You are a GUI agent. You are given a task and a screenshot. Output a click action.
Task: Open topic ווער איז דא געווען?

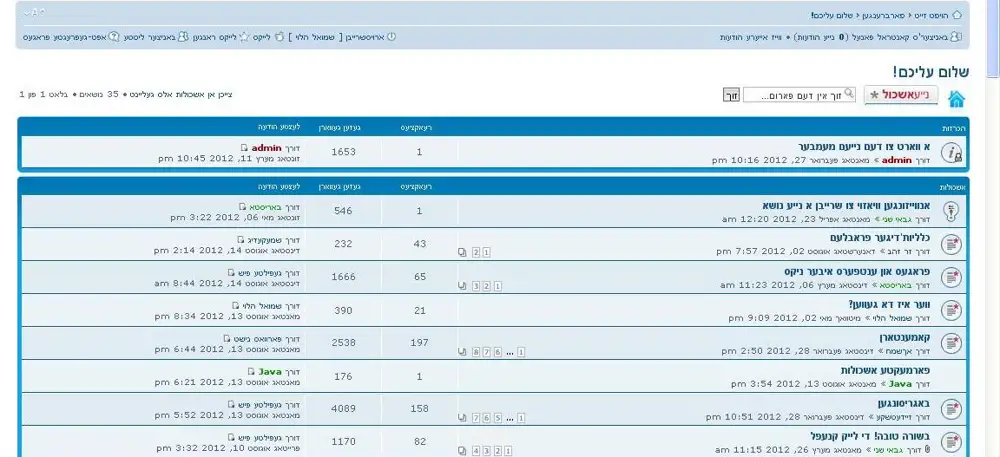(890, 304)
